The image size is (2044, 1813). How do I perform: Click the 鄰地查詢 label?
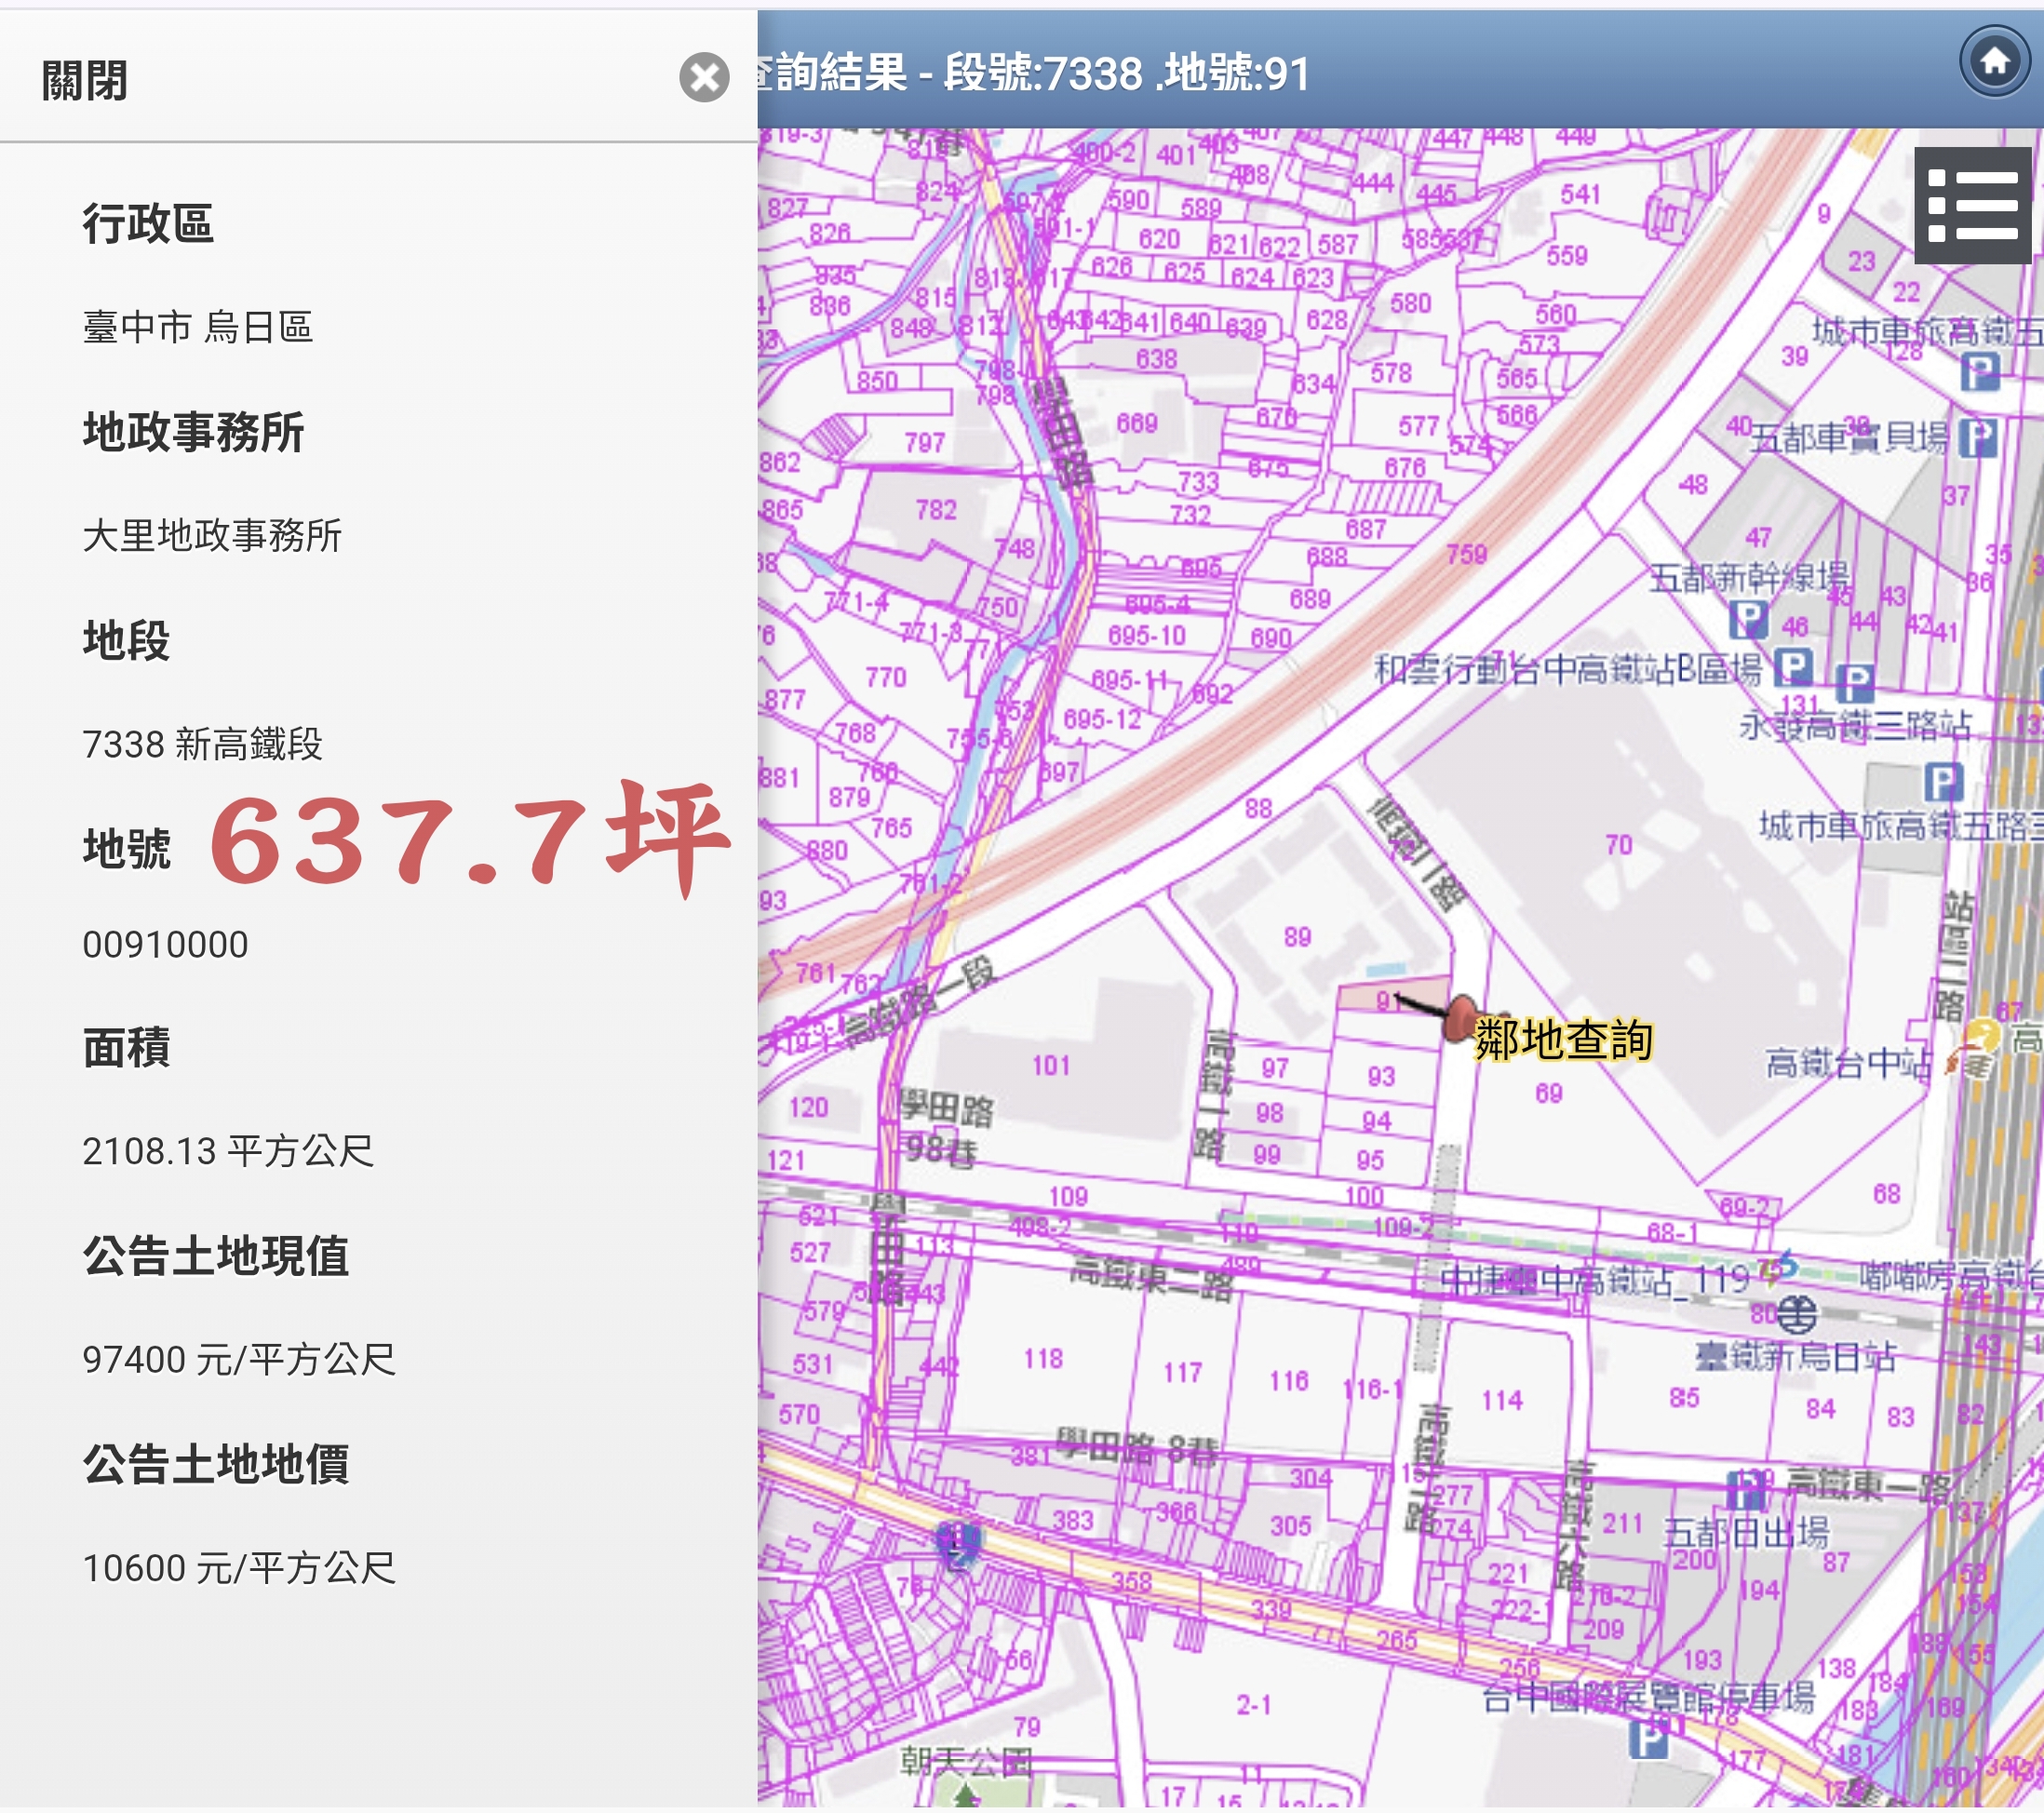point(1563,1040)
